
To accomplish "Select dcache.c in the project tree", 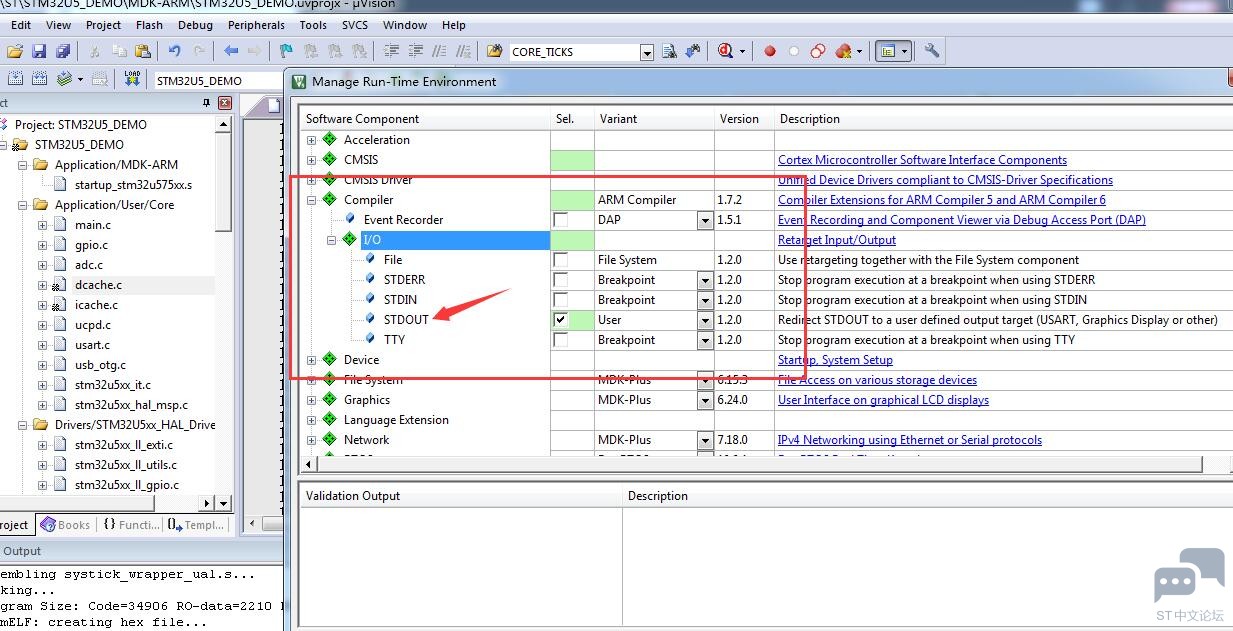I will (x=98, y=285).
